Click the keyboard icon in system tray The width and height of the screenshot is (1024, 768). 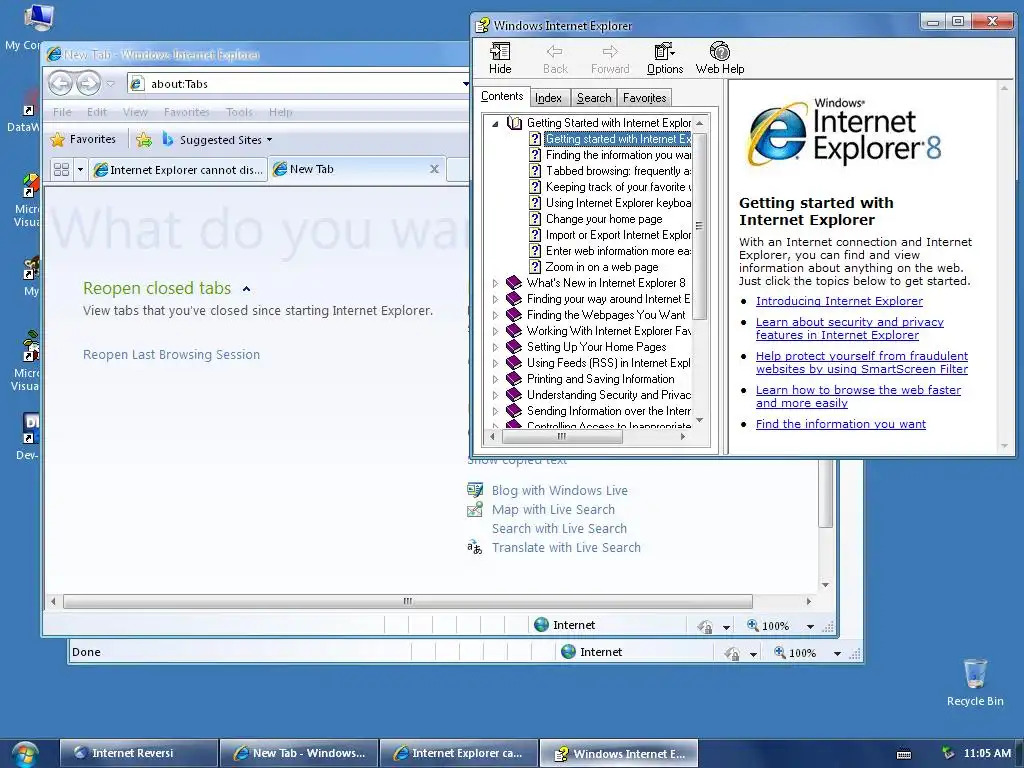(x=904, y=754)
